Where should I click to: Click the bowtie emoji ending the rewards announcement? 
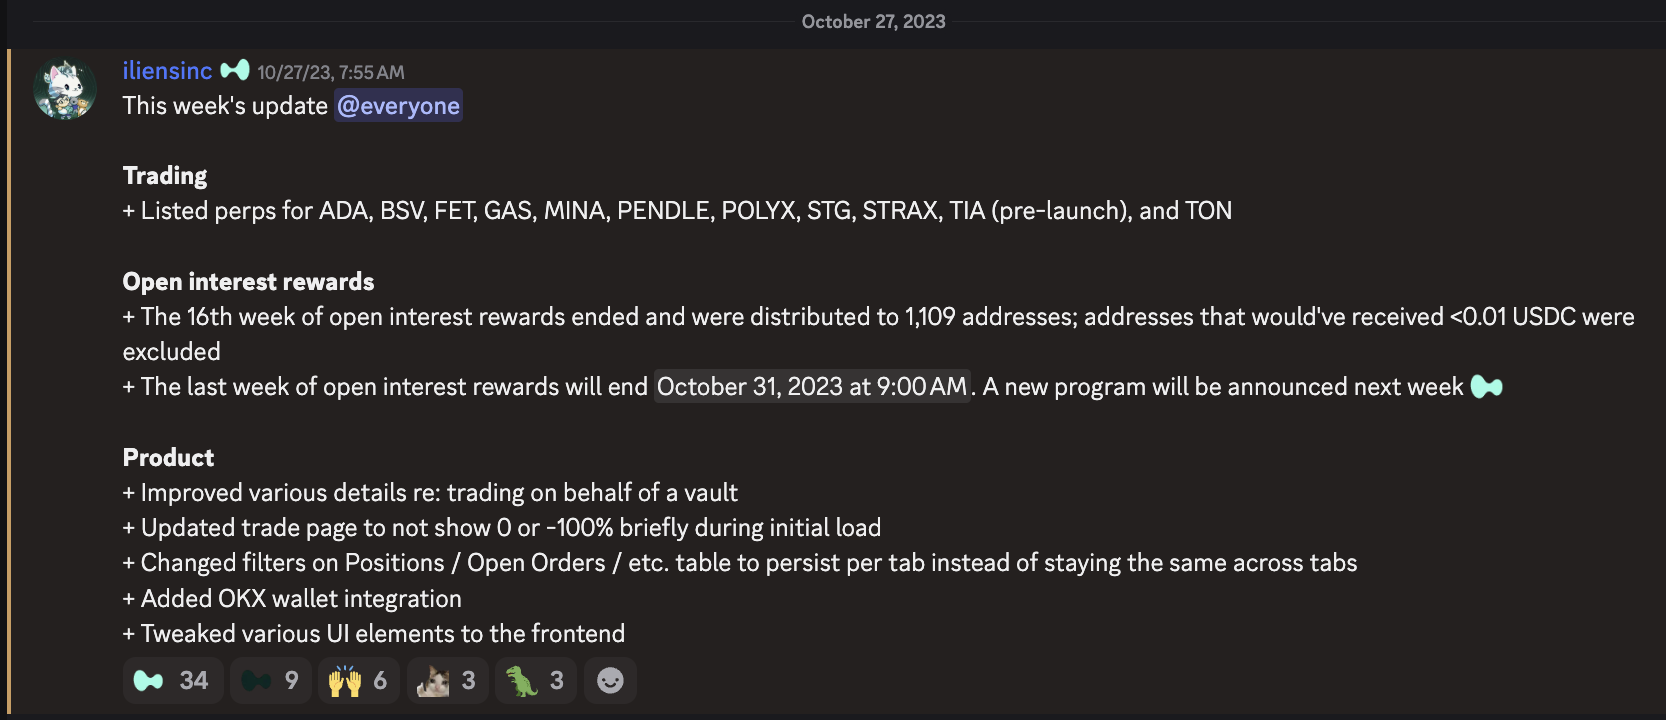[1486, 385]
